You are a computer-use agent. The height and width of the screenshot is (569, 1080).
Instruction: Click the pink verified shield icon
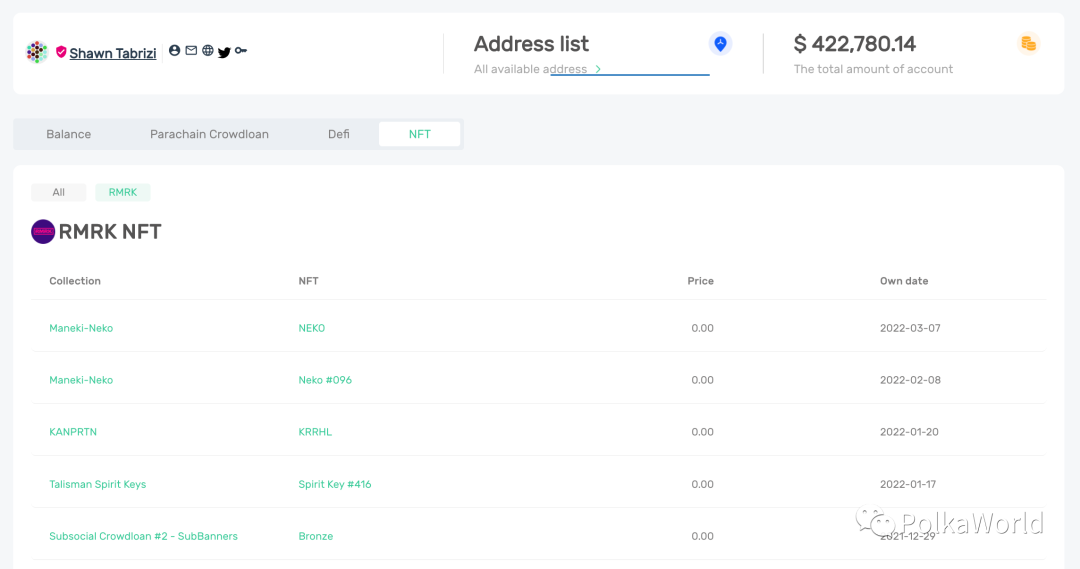[61, 52]
